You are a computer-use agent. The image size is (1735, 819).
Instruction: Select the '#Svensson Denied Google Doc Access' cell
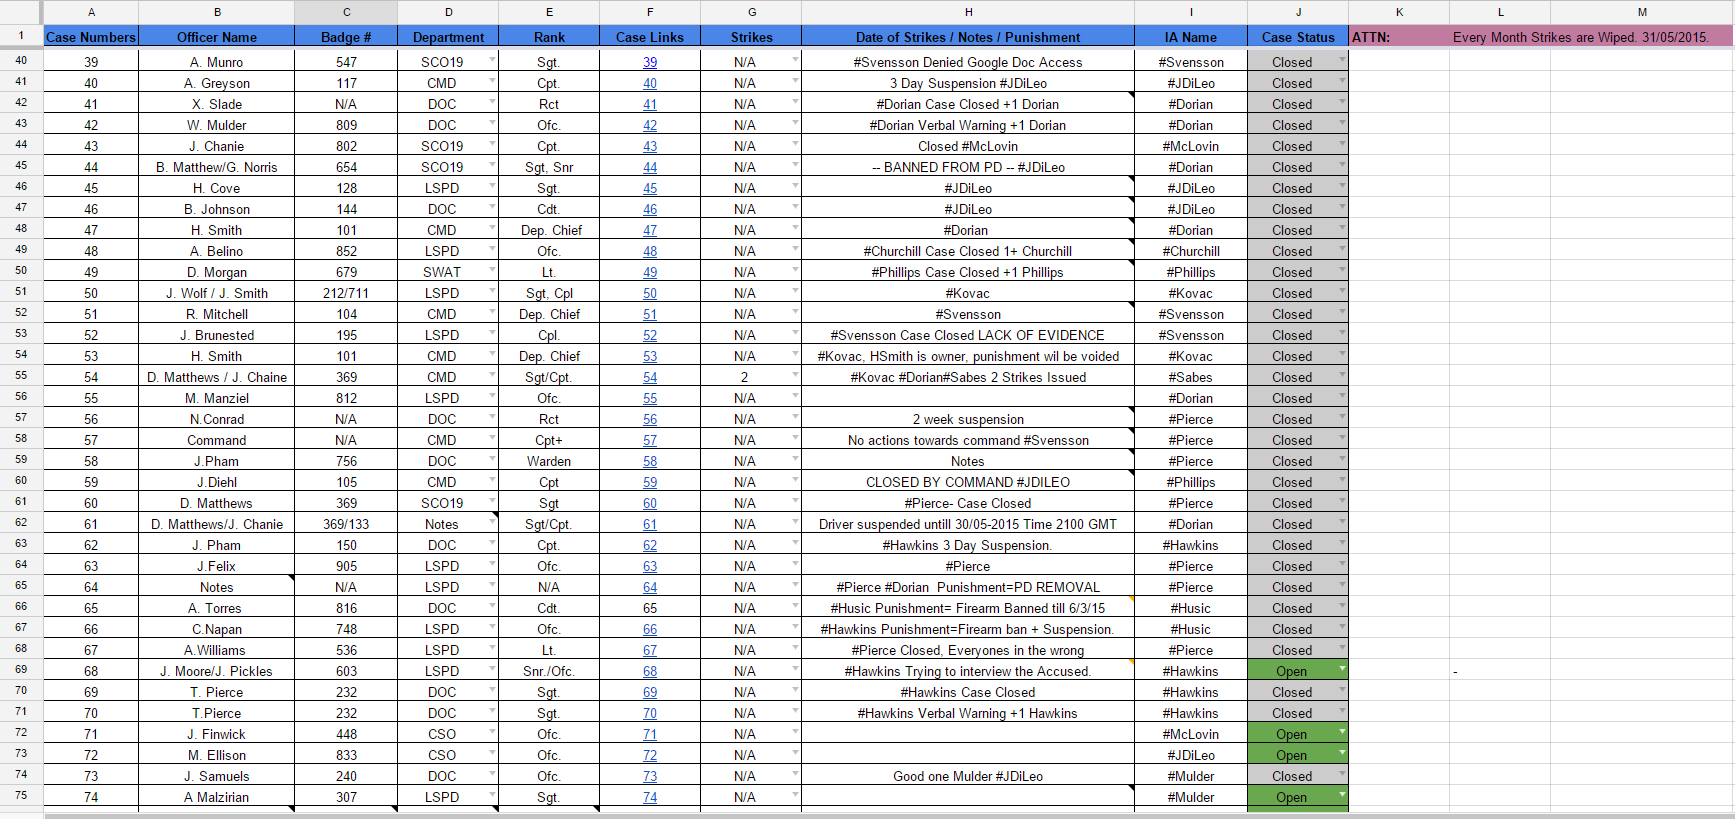(968, 62)
